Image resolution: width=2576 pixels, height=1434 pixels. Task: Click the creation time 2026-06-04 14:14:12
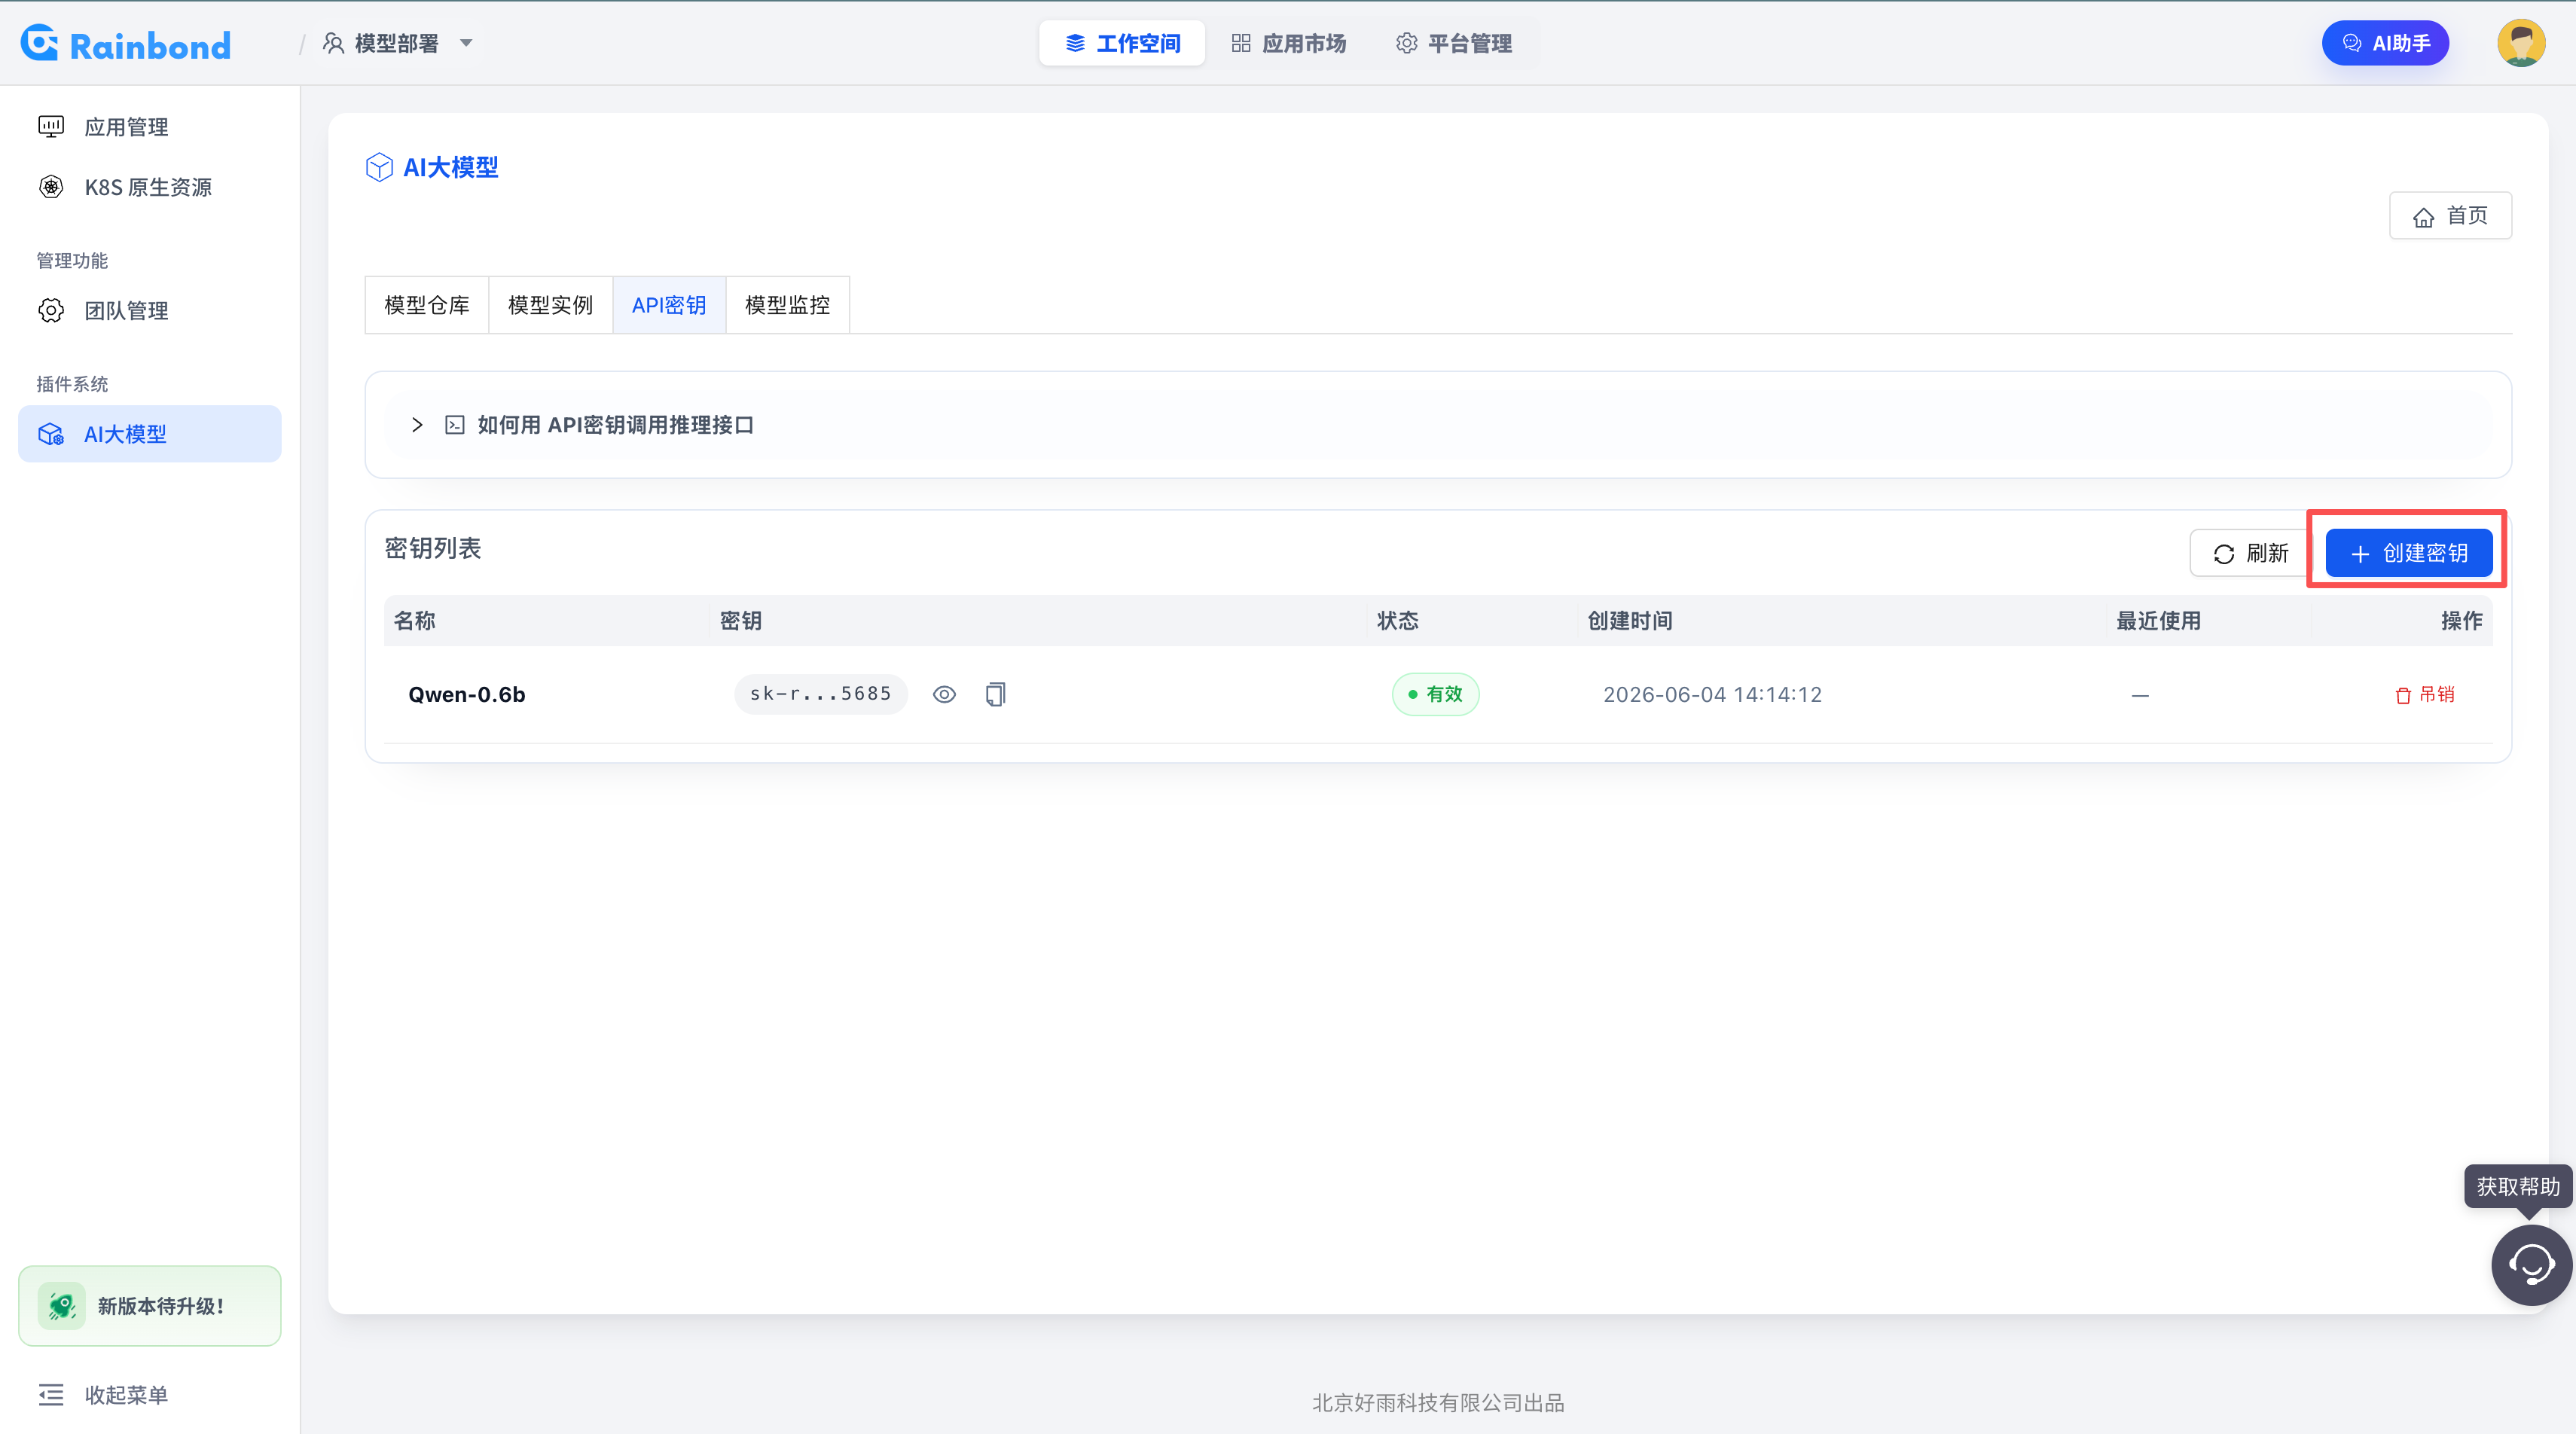point(1712,694)
